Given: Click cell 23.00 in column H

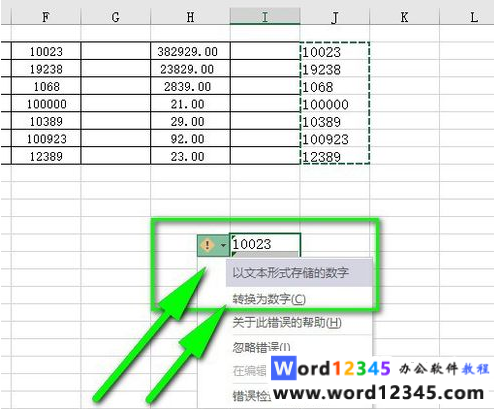Looking at the screenshot, I should [x=190, y=156].
